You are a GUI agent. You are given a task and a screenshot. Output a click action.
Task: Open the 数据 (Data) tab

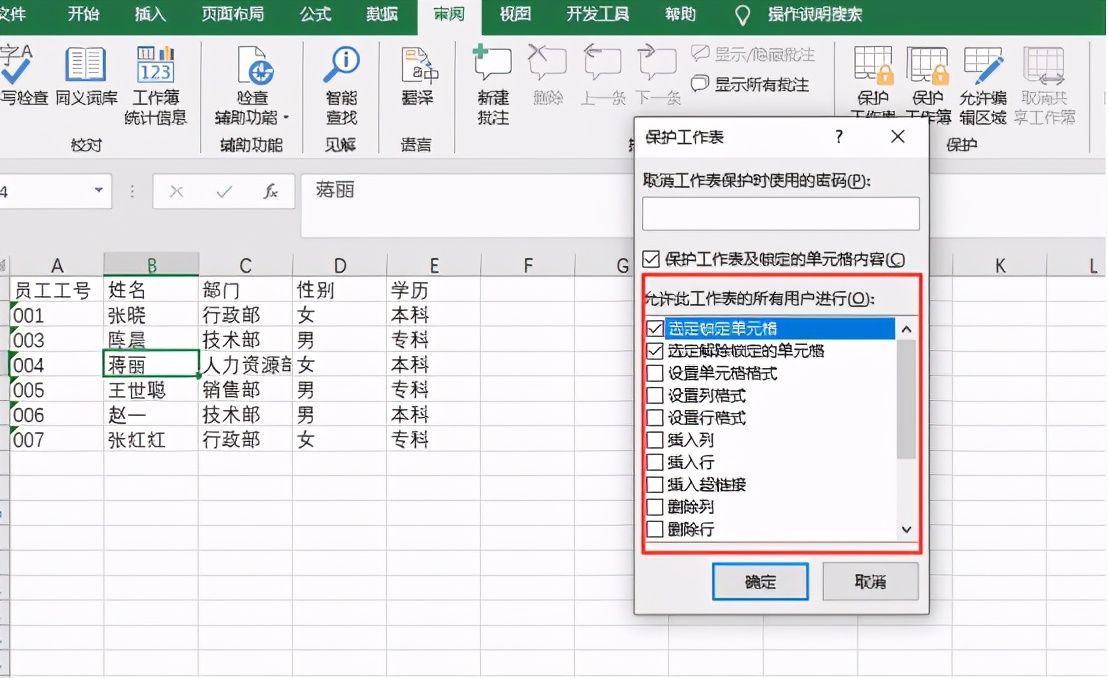pyautogui.click(x=382, y=14)
